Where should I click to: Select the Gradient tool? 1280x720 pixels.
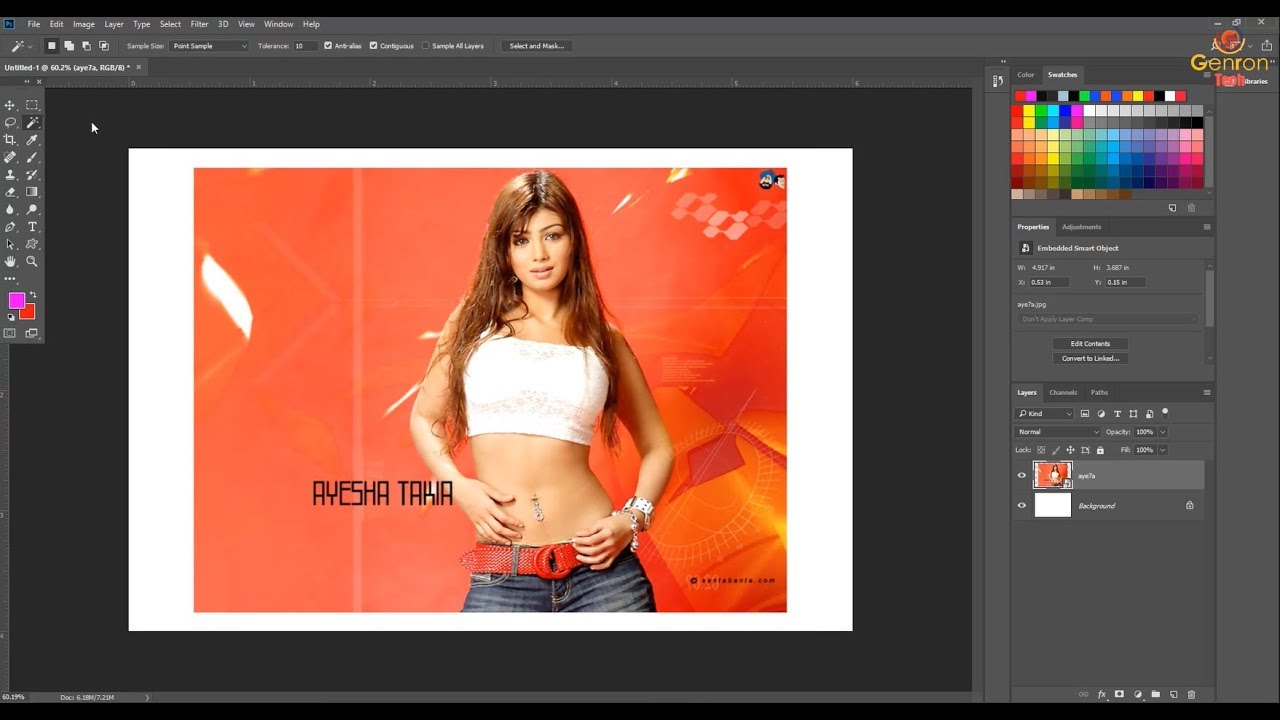[x=32, y=192]
